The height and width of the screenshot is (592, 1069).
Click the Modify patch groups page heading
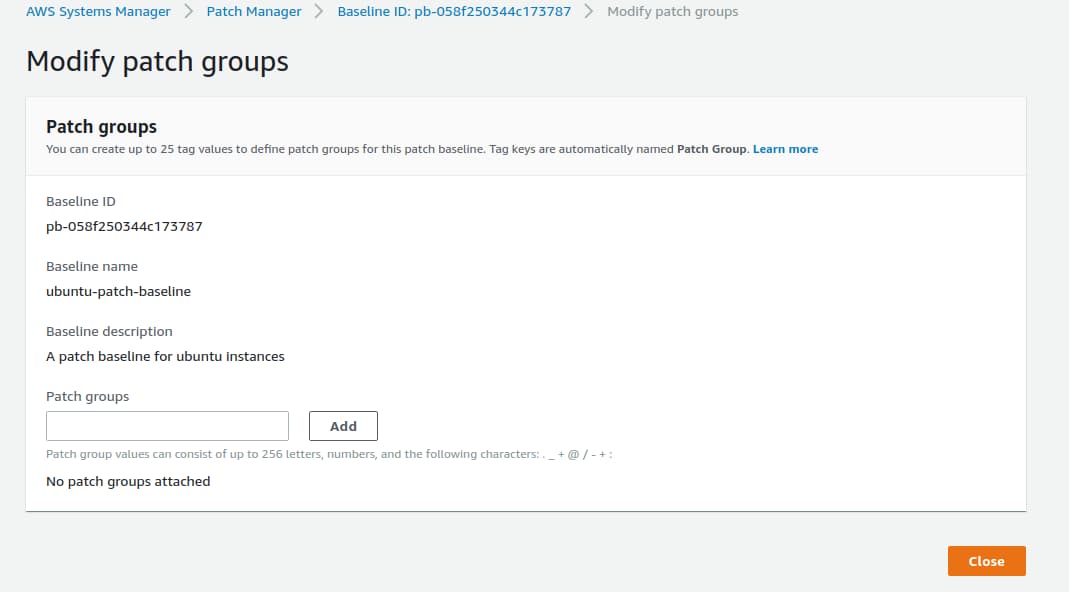click(x=157, y=61)
